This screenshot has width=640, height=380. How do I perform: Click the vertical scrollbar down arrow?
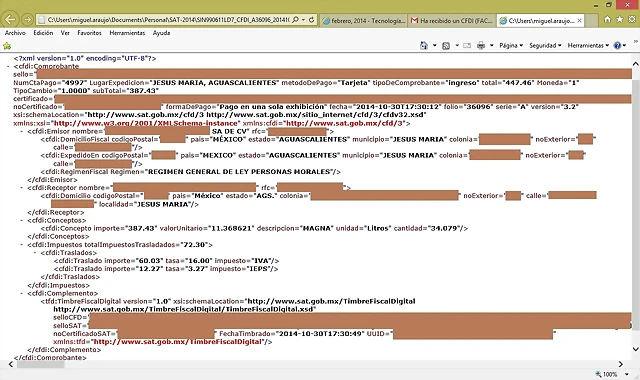tap(636, 349)
